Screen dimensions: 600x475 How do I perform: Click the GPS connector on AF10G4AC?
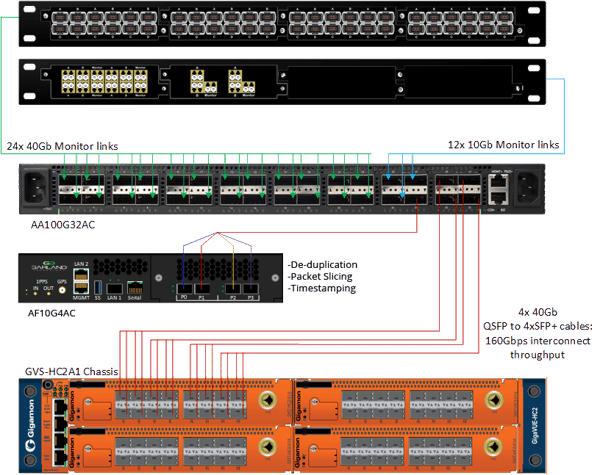coord(62,291)
